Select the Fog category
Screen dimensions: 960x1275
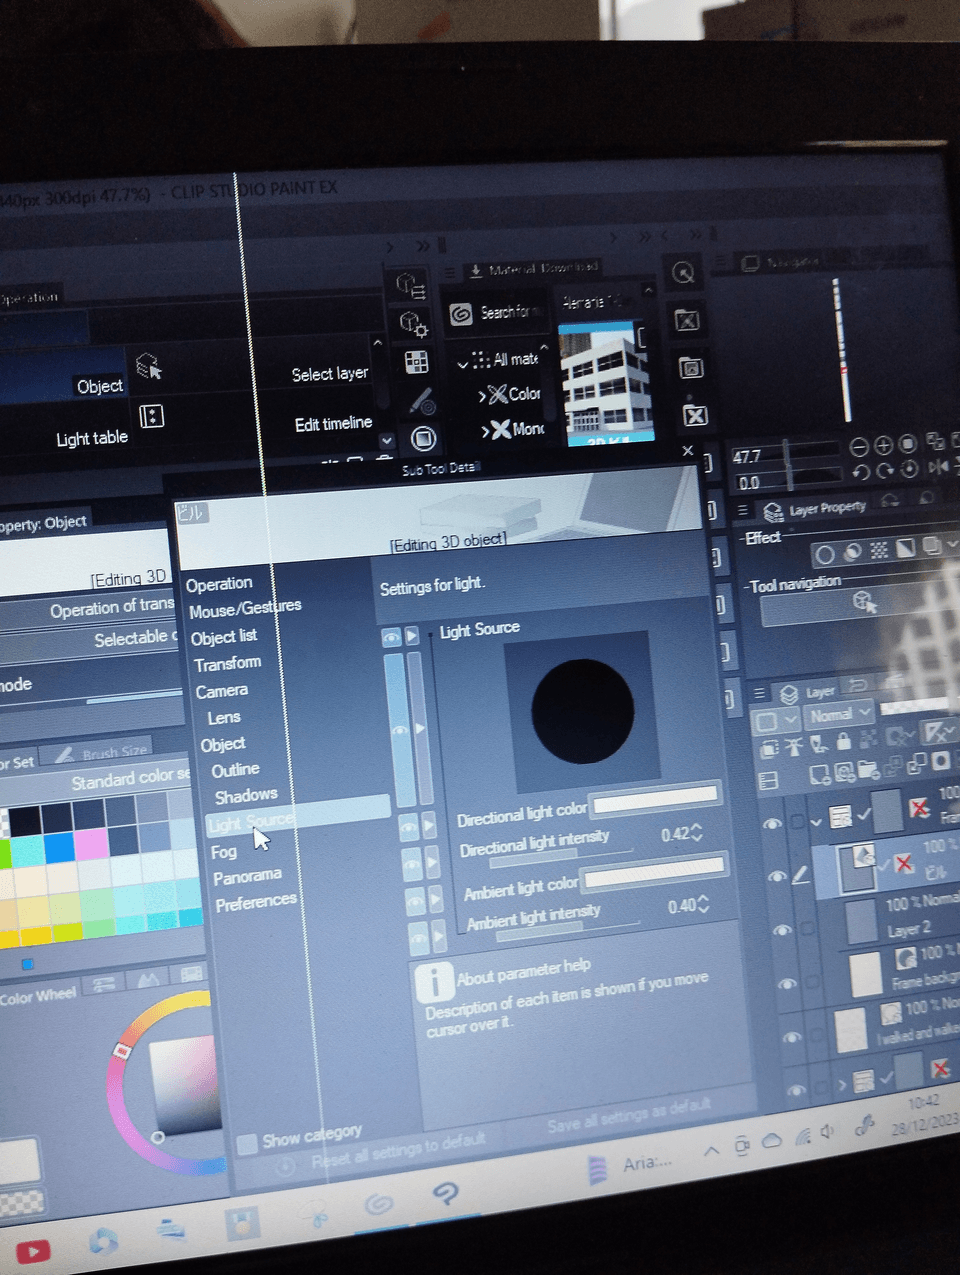click(224, 852)
